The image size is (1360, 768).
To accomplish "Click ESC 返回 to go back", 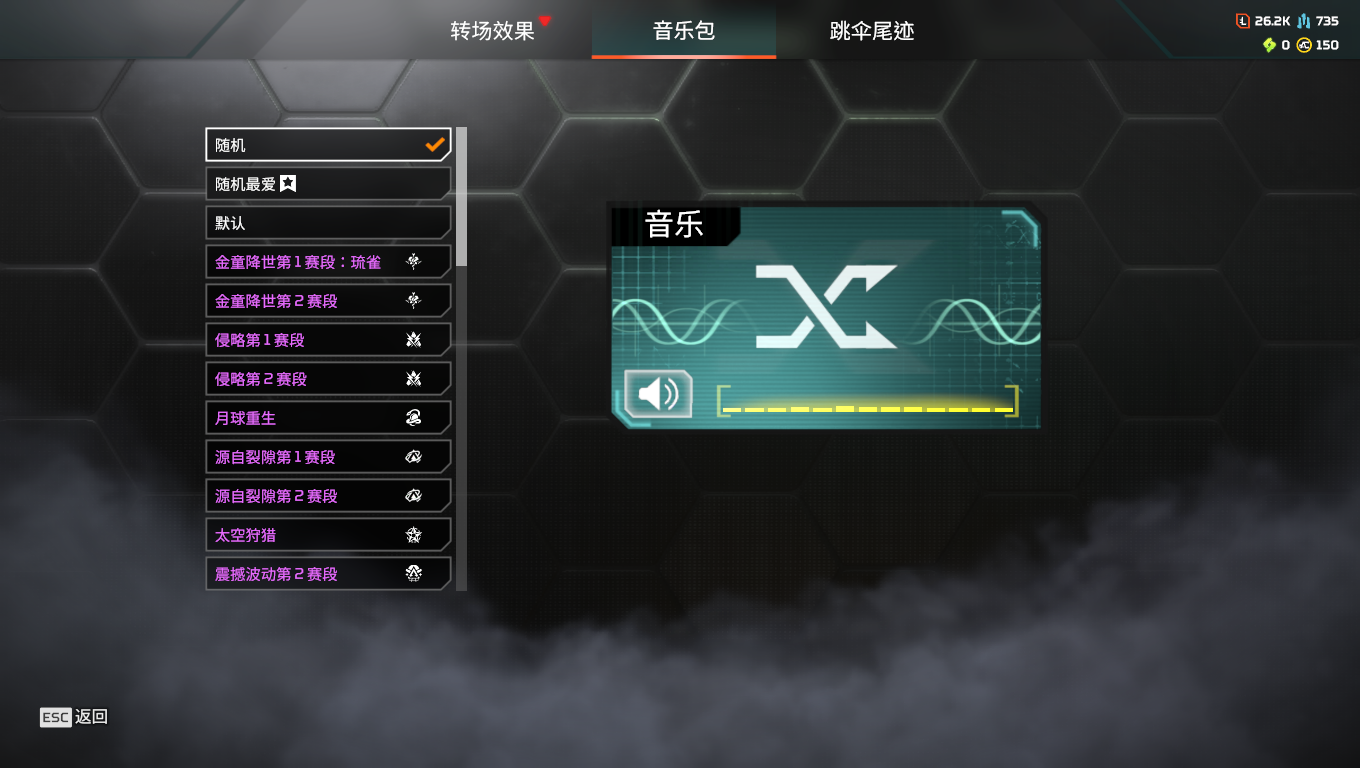I will [x=74, y=717].
